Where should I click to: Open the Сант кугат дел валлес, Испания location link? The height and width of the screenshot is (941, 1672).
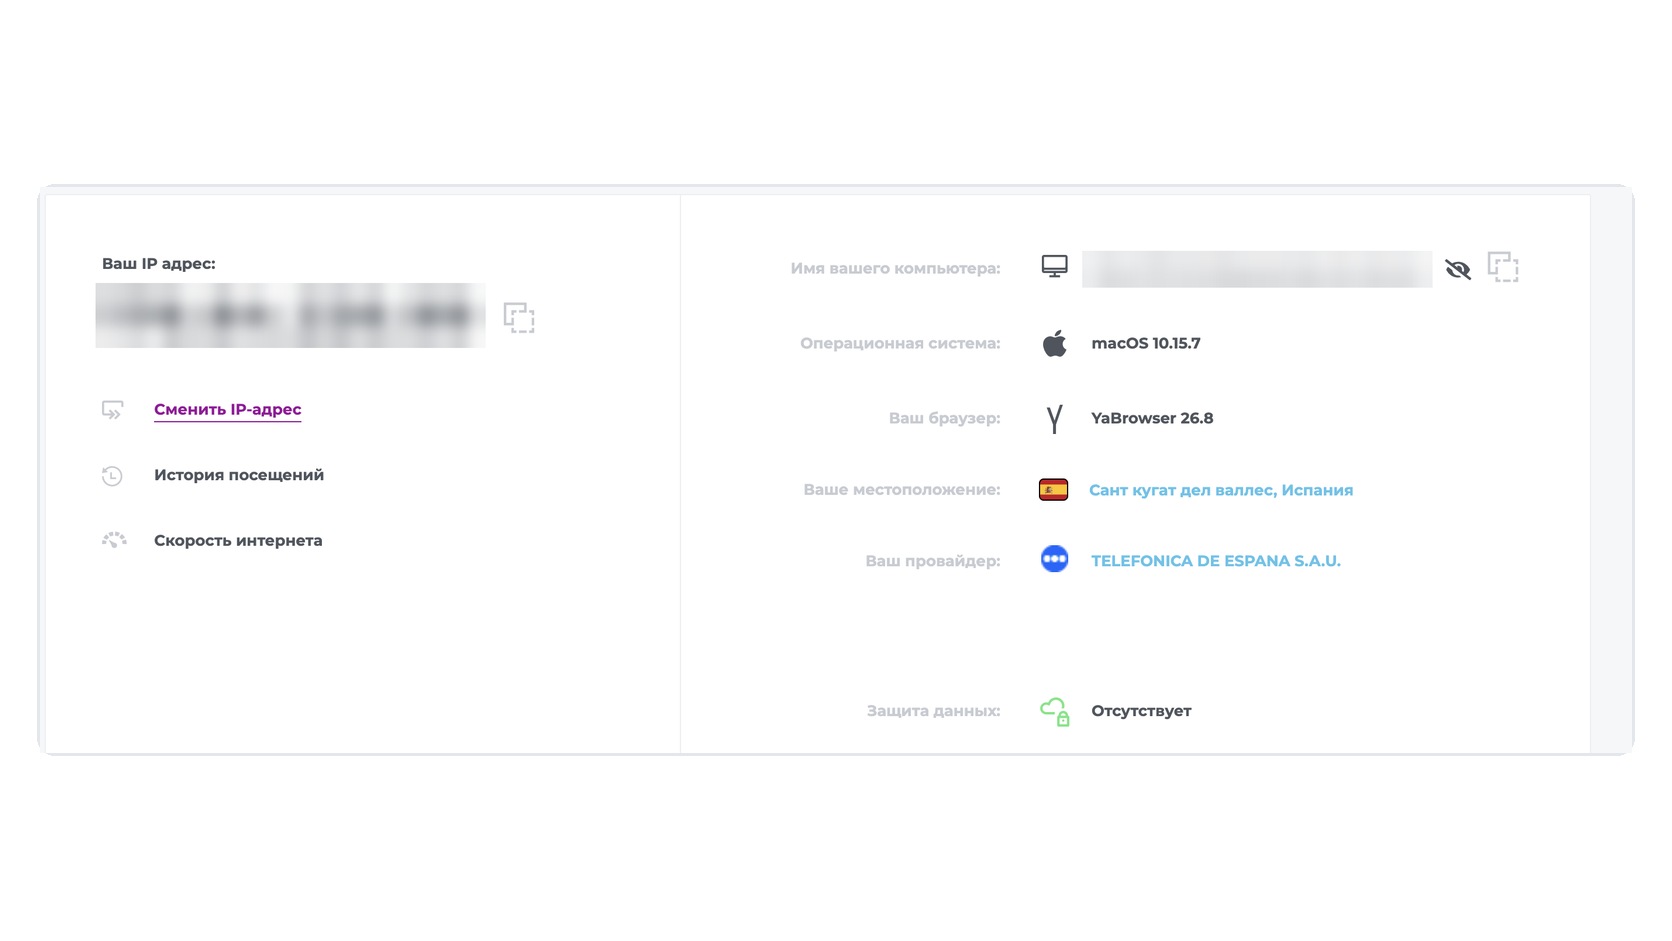(x=1221, y=490)
